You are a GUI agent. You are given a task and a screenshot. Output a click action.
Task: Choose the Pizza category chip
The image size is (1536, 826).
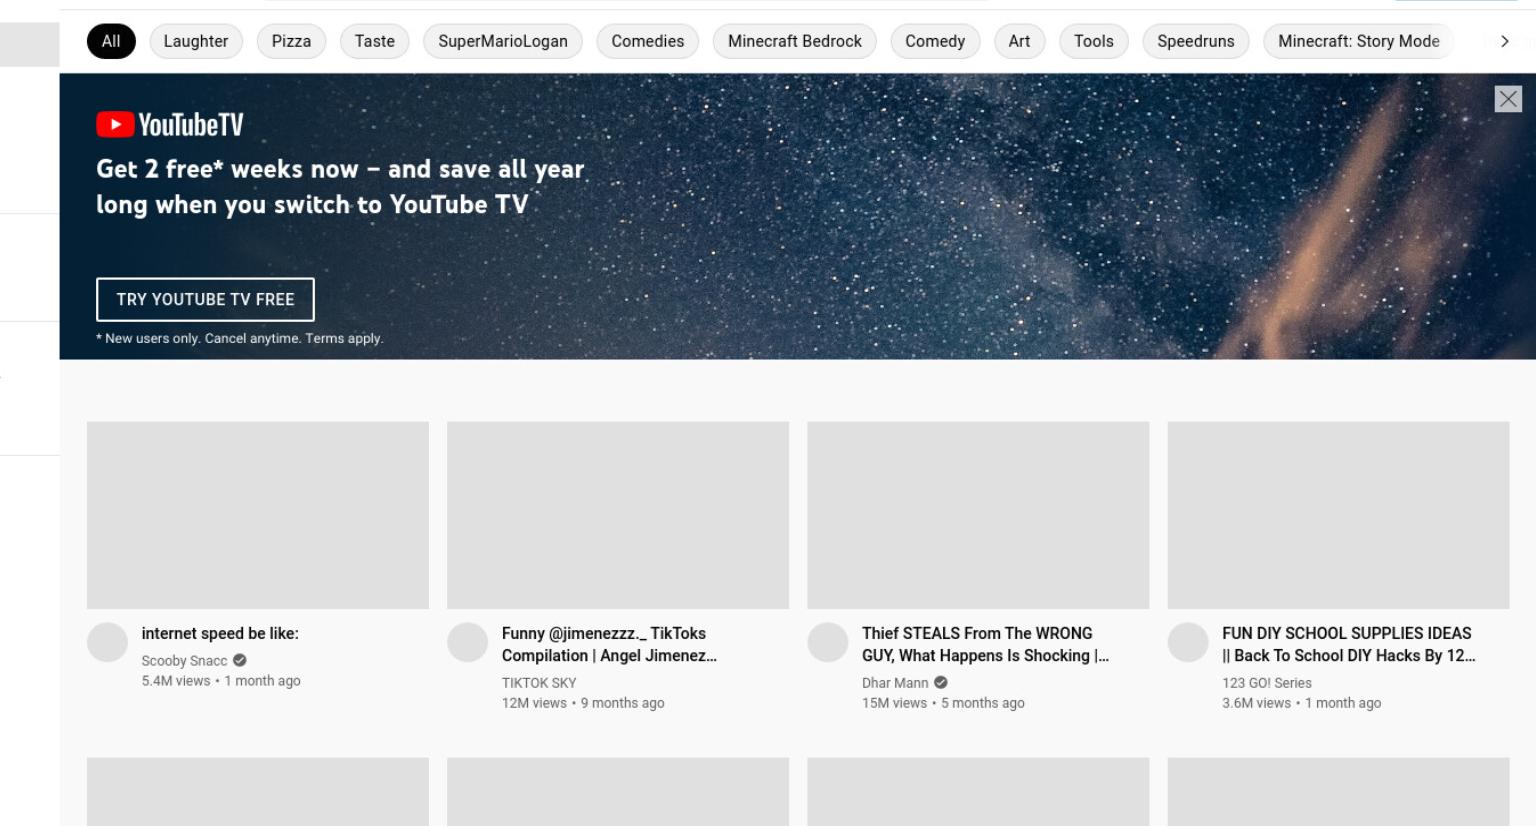pos(291,41)
